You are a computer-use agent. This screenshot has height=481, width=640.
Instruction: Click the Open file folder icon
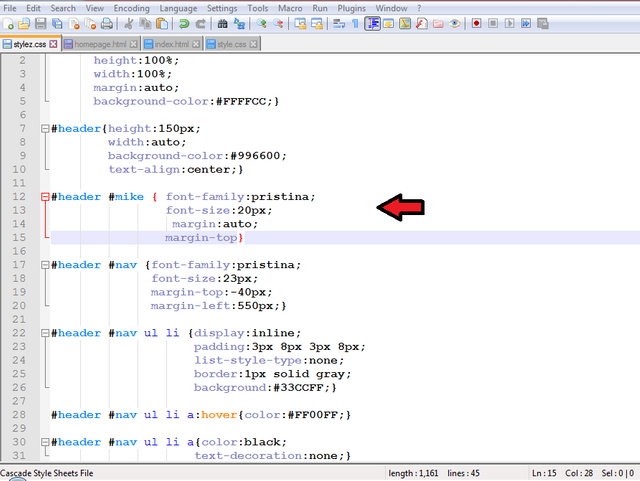(x=23, y=23)
